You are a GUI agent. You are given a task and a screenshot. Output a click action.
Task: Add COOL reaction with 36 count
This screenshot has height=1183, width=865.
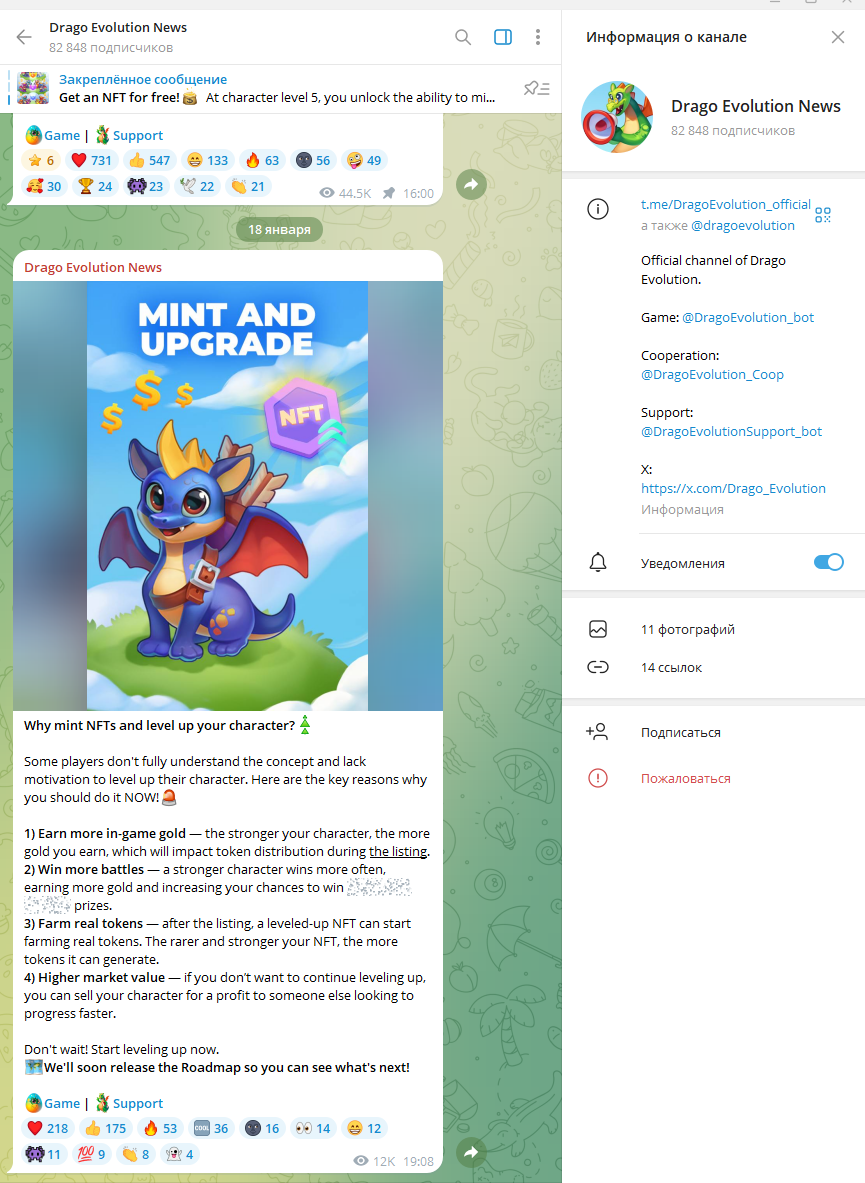pos(211,1128)
